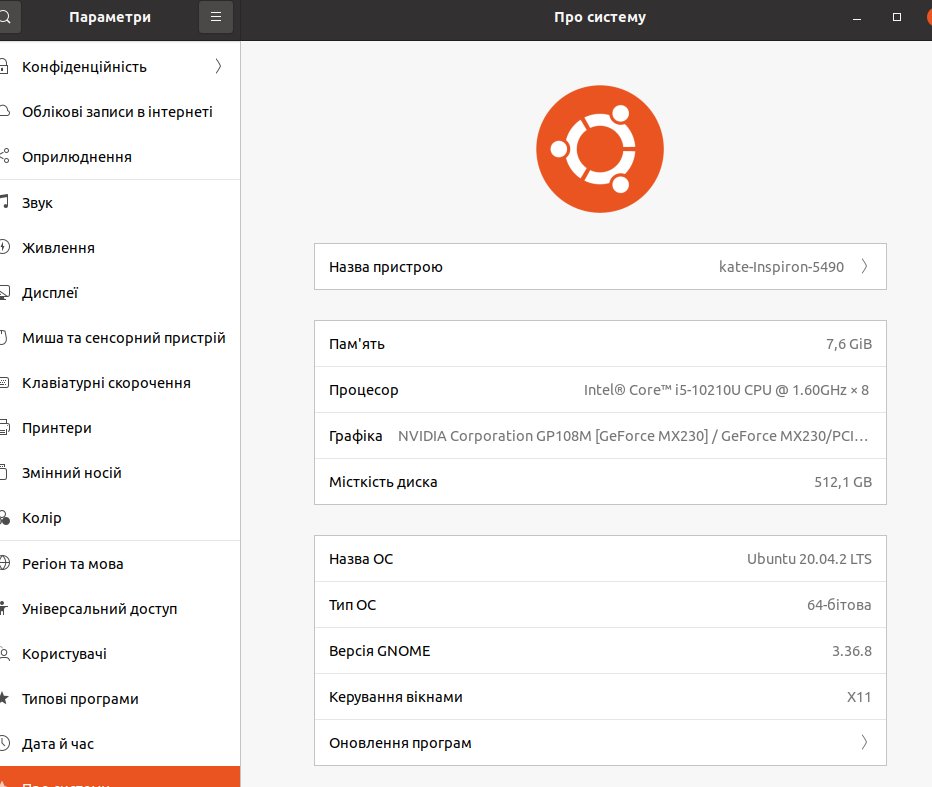Click the Графіка label
Viewport: 932px width, 787px height.
[355, 436]
